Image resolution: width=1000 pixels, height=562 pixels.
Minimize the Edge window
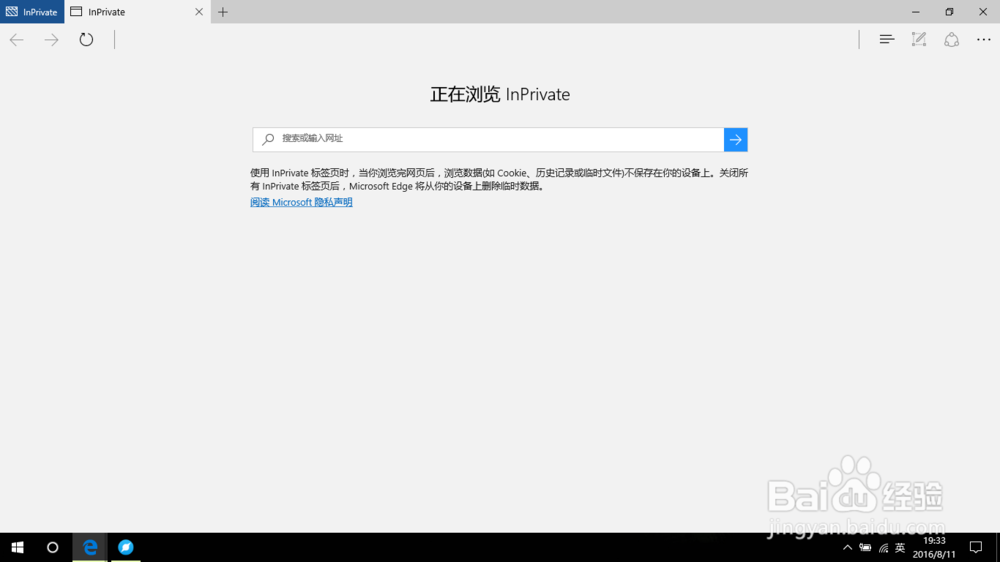[x=916, y=11]
